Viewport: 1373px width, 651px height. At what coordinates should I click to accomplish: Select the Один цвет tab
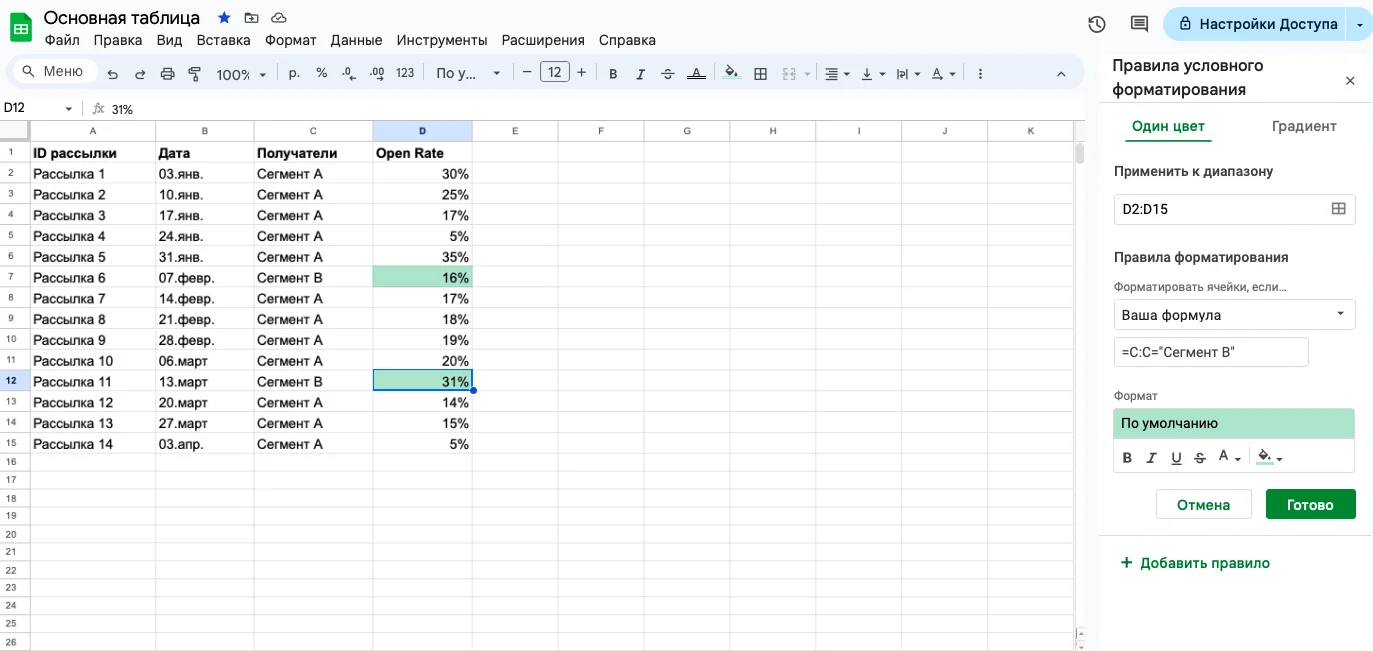1168,126
